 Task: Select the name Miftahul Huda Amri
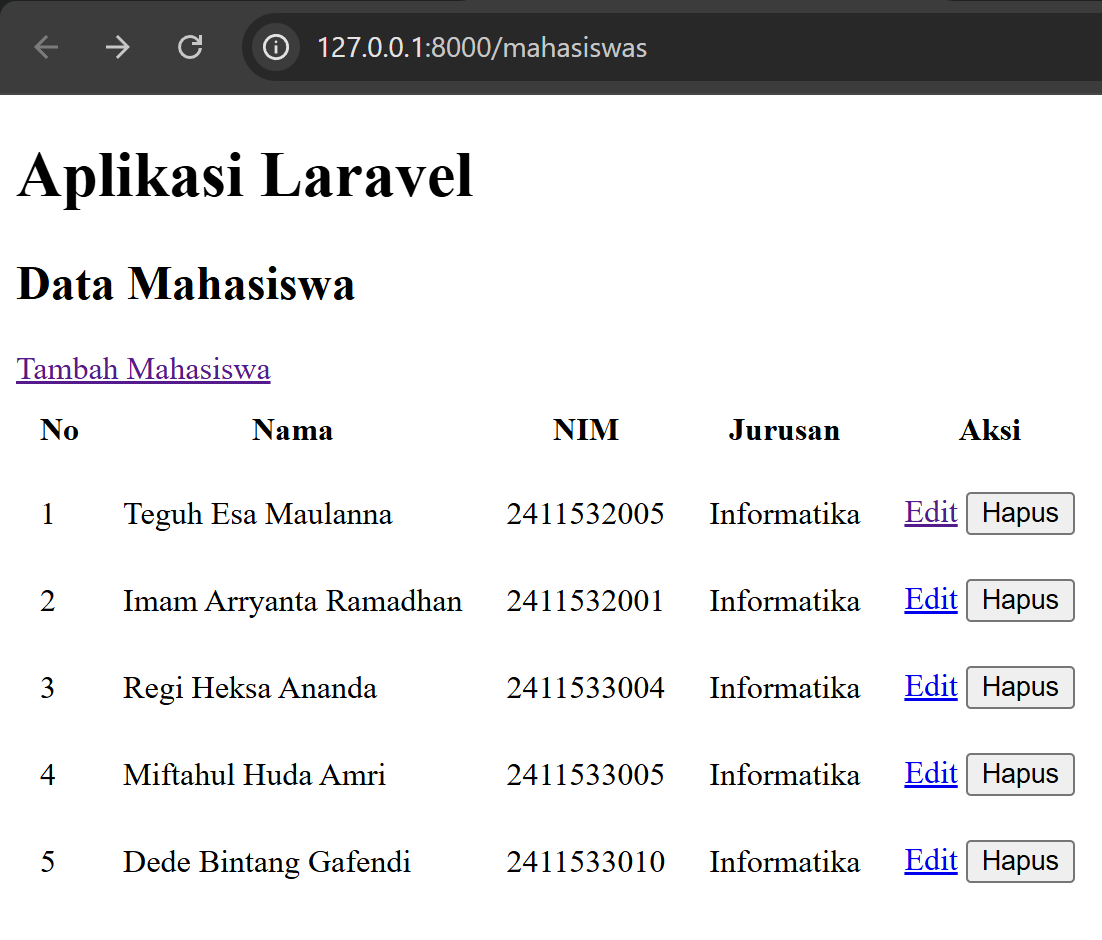tap(254, 775)
